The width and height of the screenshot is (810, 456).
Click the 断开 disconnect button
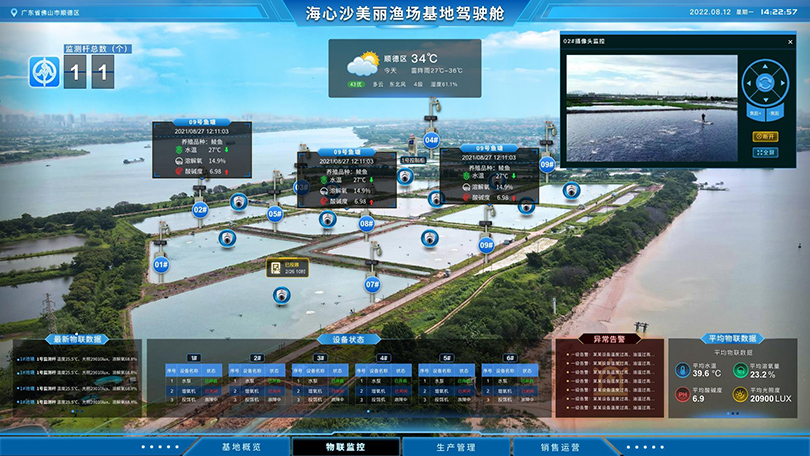(x=765, y=137)
